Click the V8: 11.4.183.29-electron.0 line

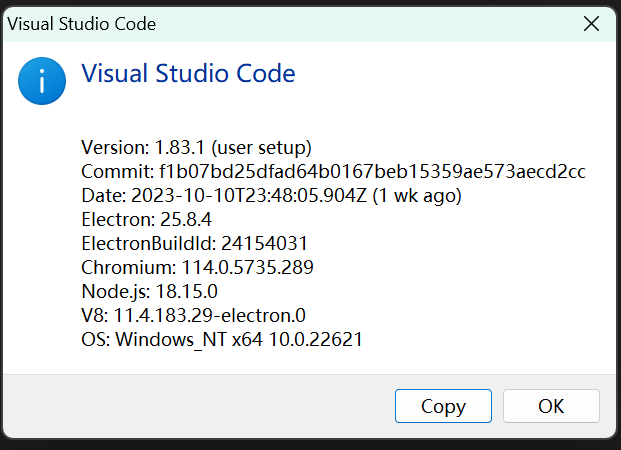pyautogui.click(x=193, y=316)
